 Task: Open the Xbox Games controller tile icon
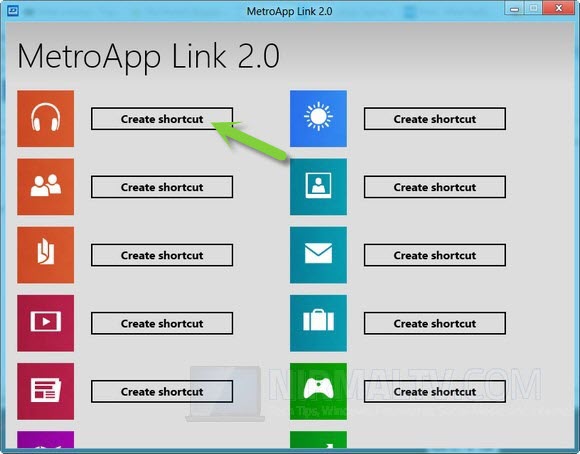pos(318,391)
